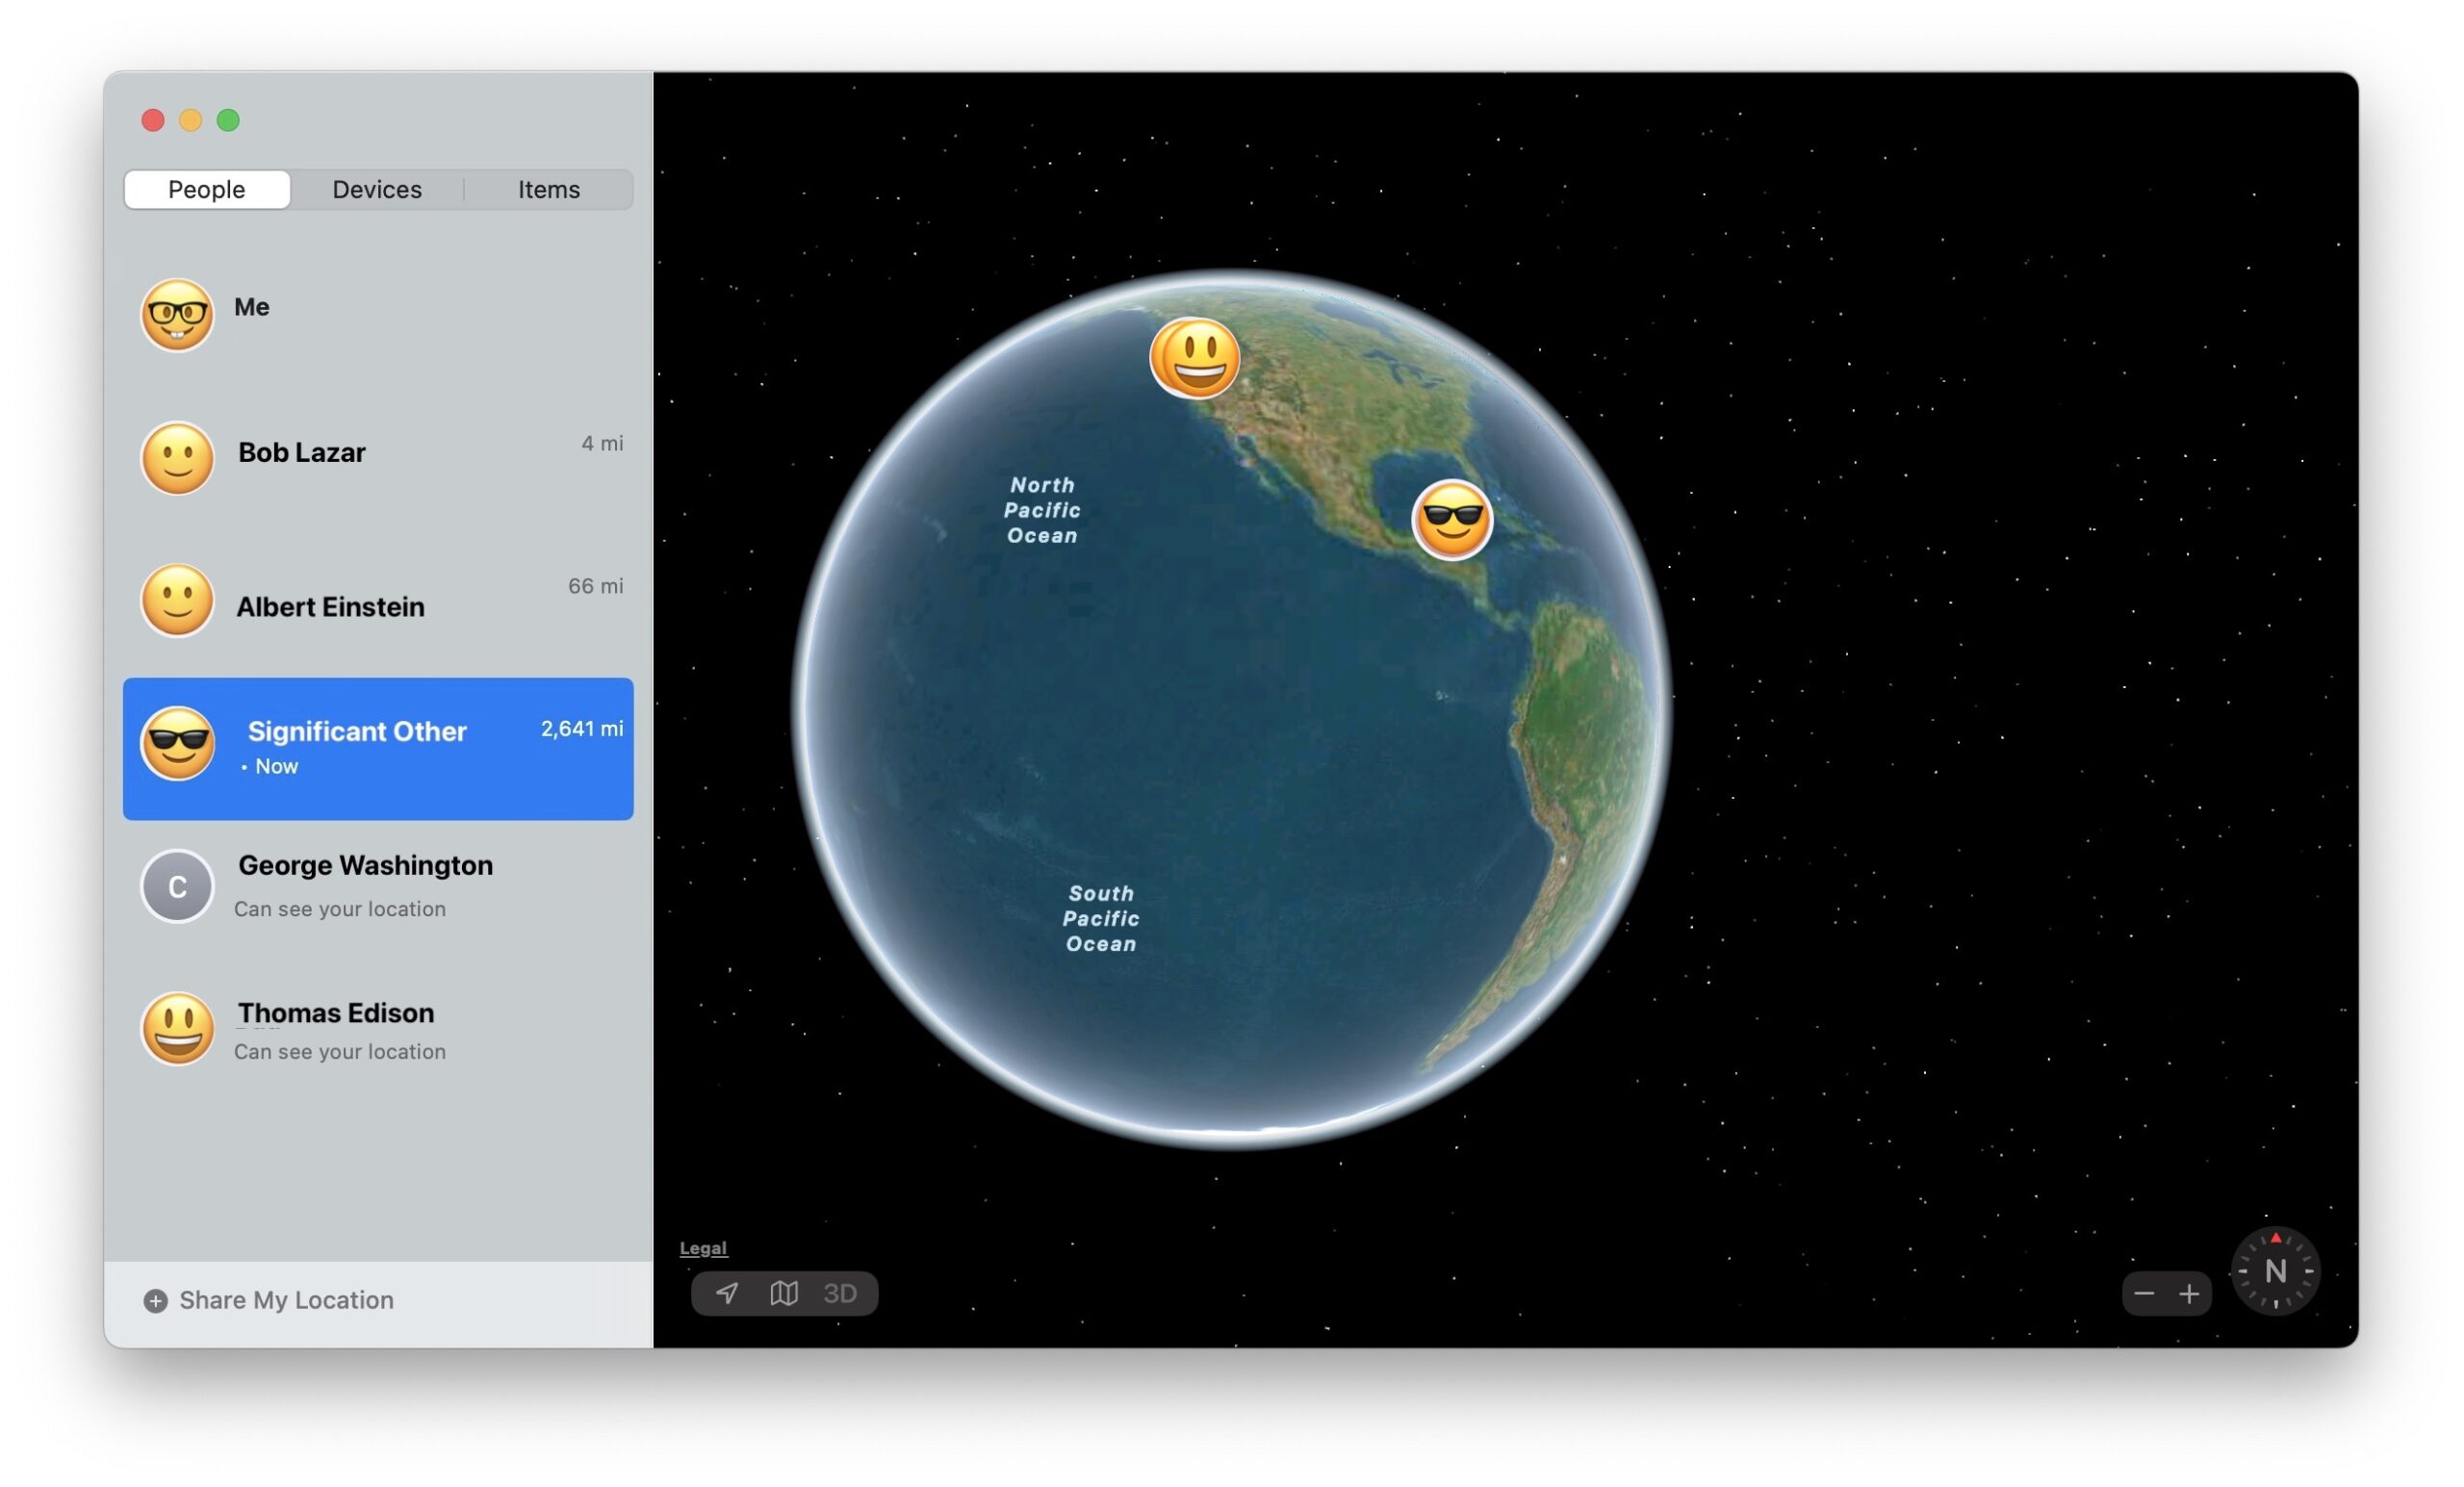Click the plus icon beside Share My Location
Viewport: 2464px width, 1487px height.
tap(155, 1300)
